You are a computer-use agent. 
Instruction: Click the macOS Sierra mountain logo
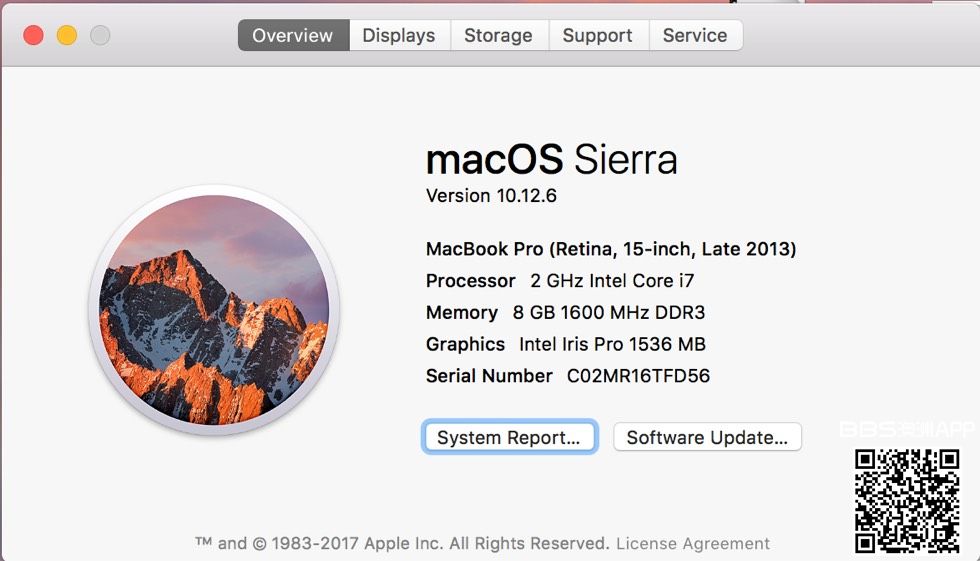tap(214, 310)
